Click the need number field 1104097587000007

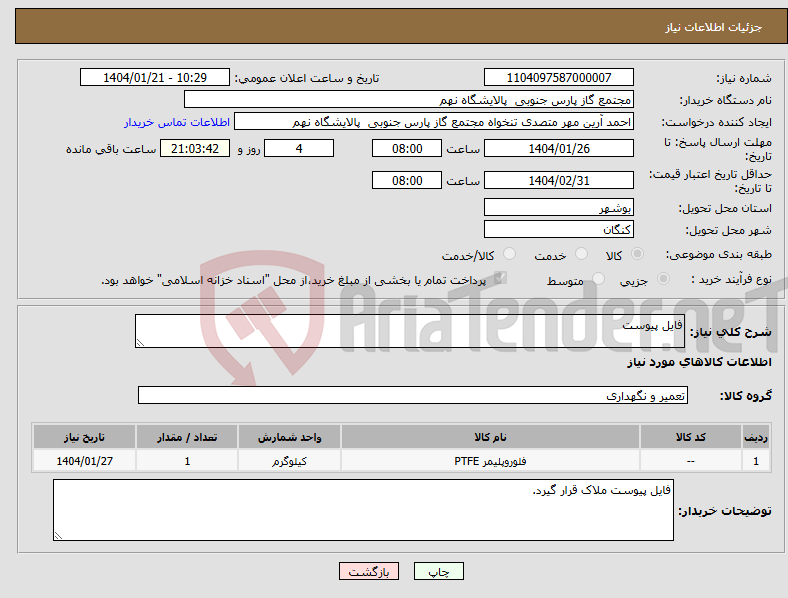point(558,77)
